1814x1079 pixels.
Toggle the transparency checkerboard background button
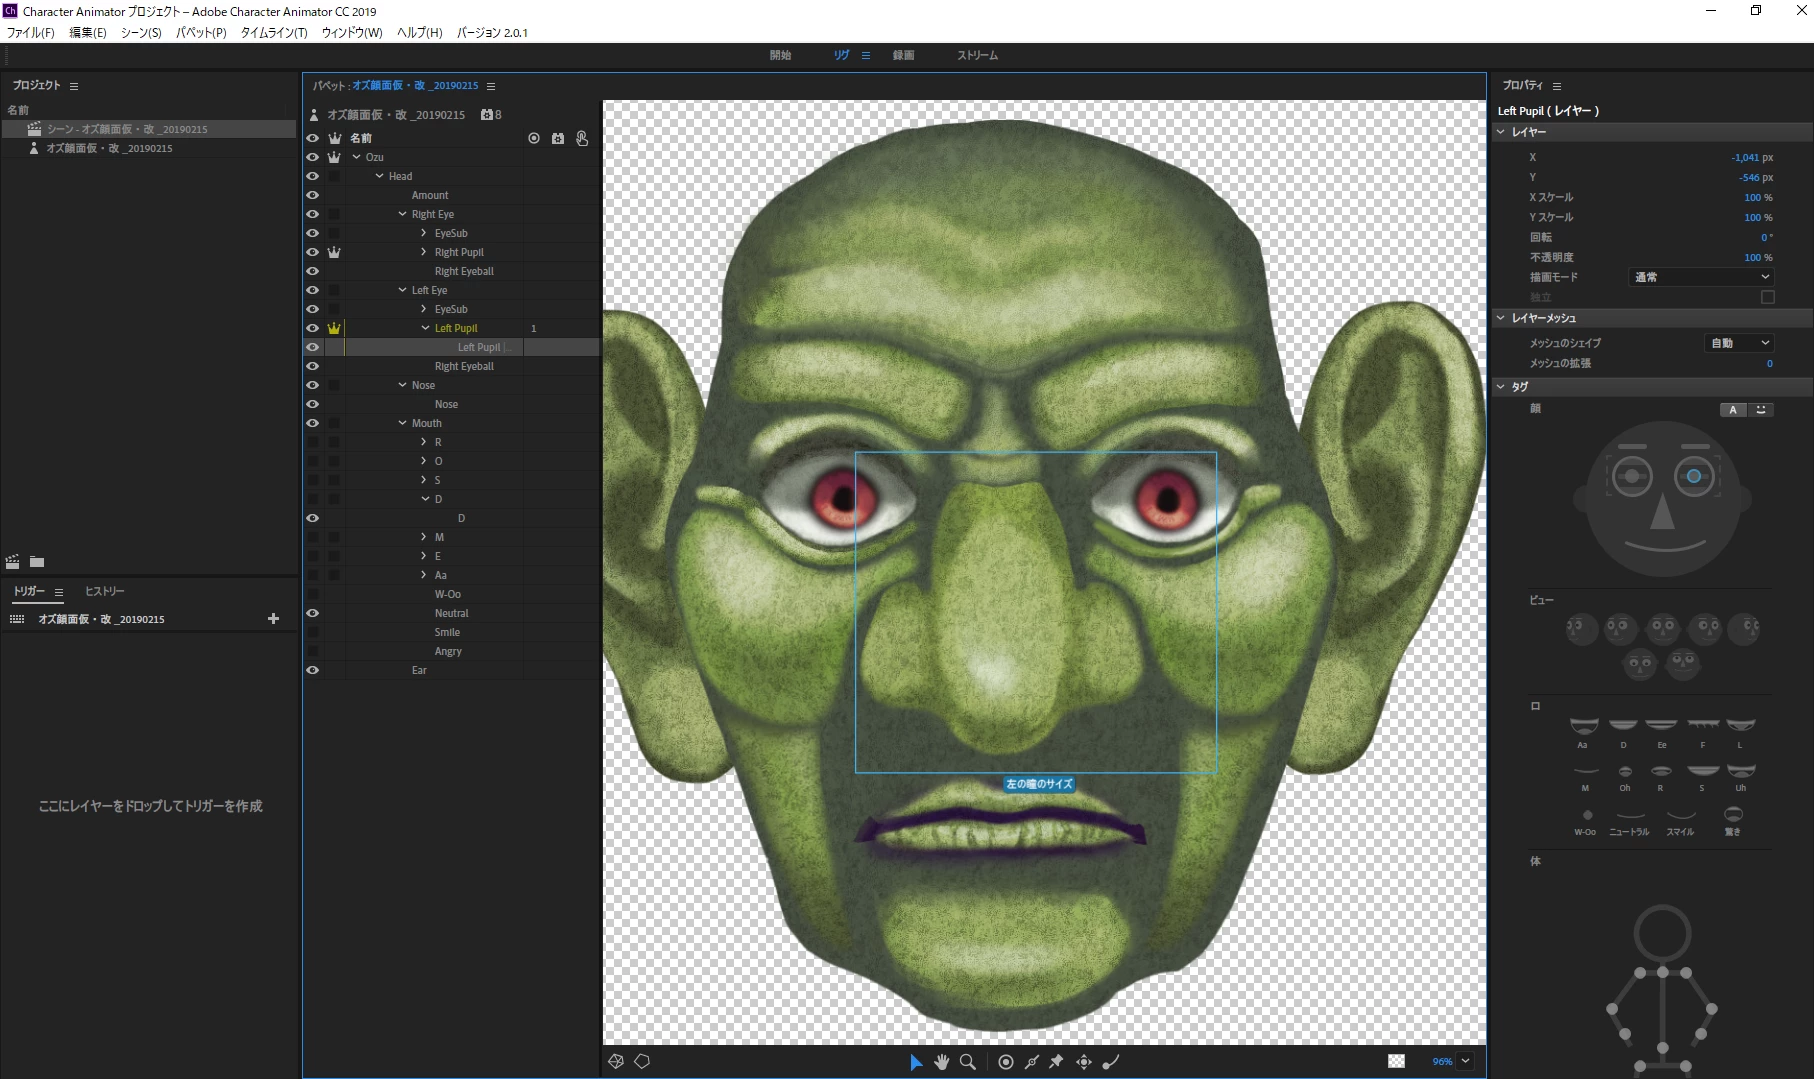1396,1061
